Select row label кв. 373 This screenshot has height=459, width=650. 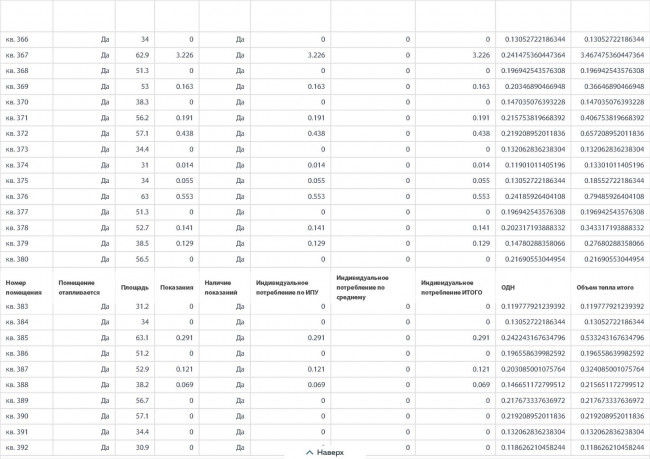tap(17, 149)
